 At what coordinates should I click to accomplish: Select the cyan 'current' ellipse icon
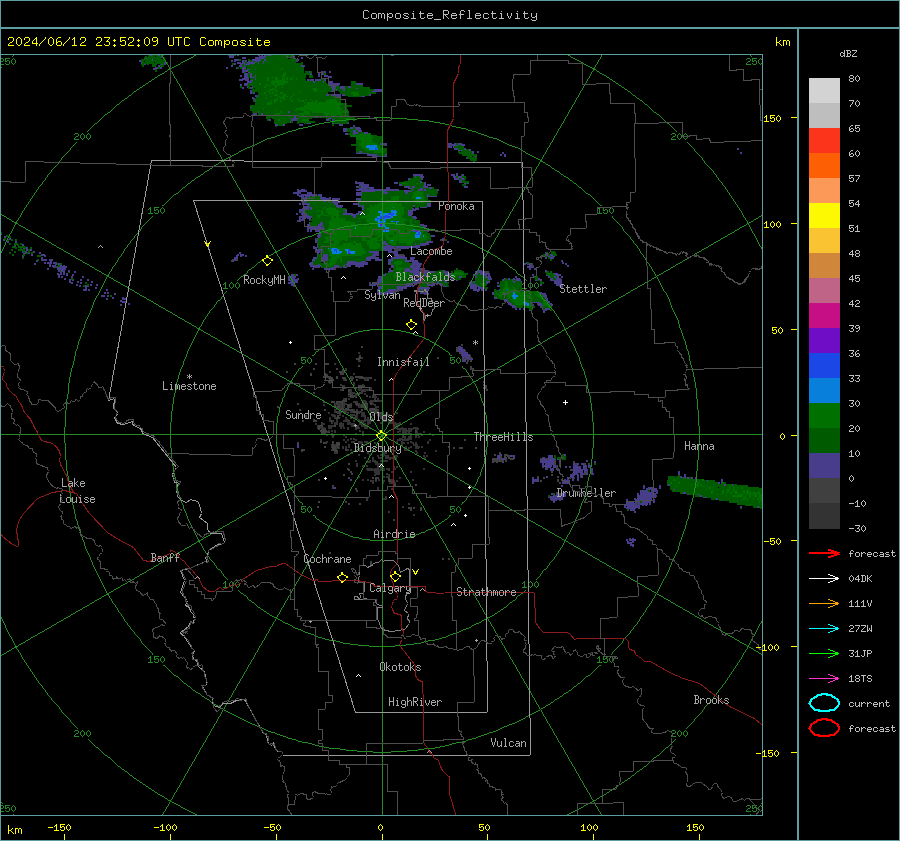pos(824,703)
